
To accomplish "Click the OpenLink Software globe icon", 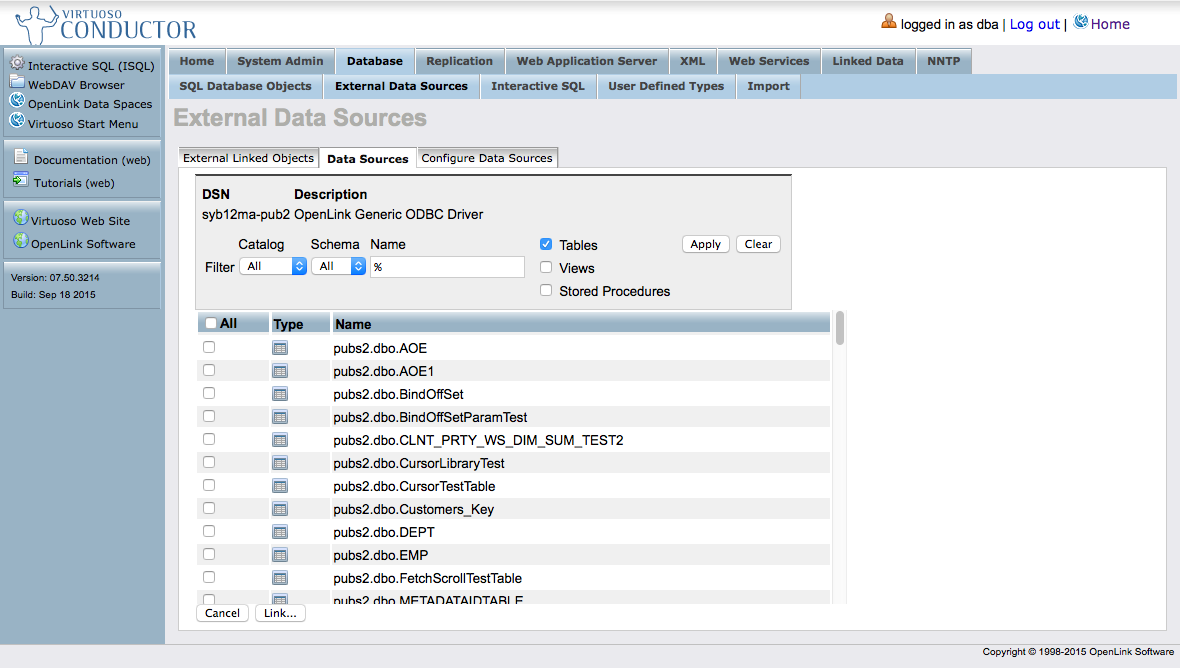I will 21,241.
